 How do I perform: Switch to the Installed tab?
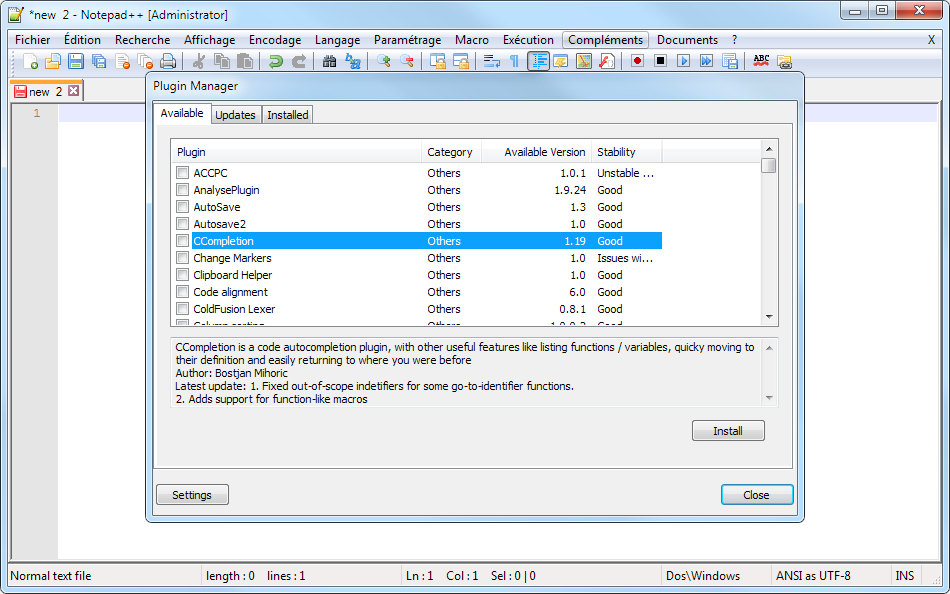(x=287, y=114)
